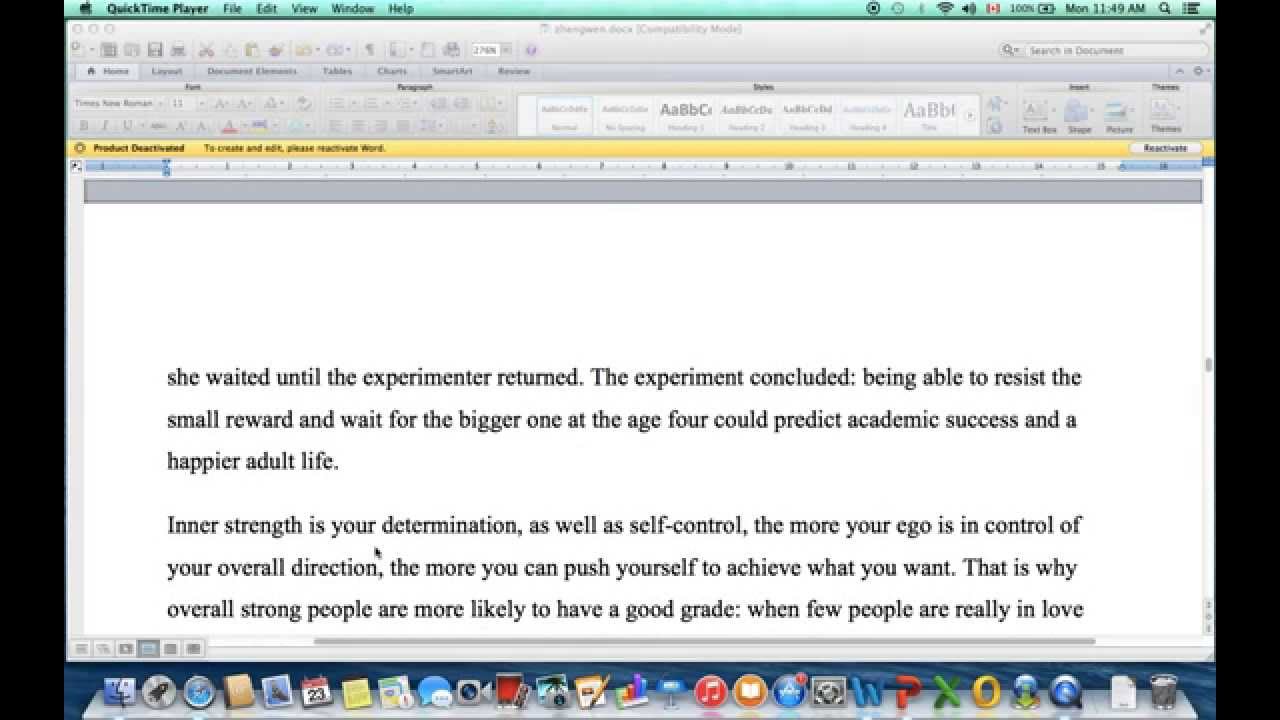Open iTunes from the Dock
1280x720 pixels.
(x=710, y=691)
